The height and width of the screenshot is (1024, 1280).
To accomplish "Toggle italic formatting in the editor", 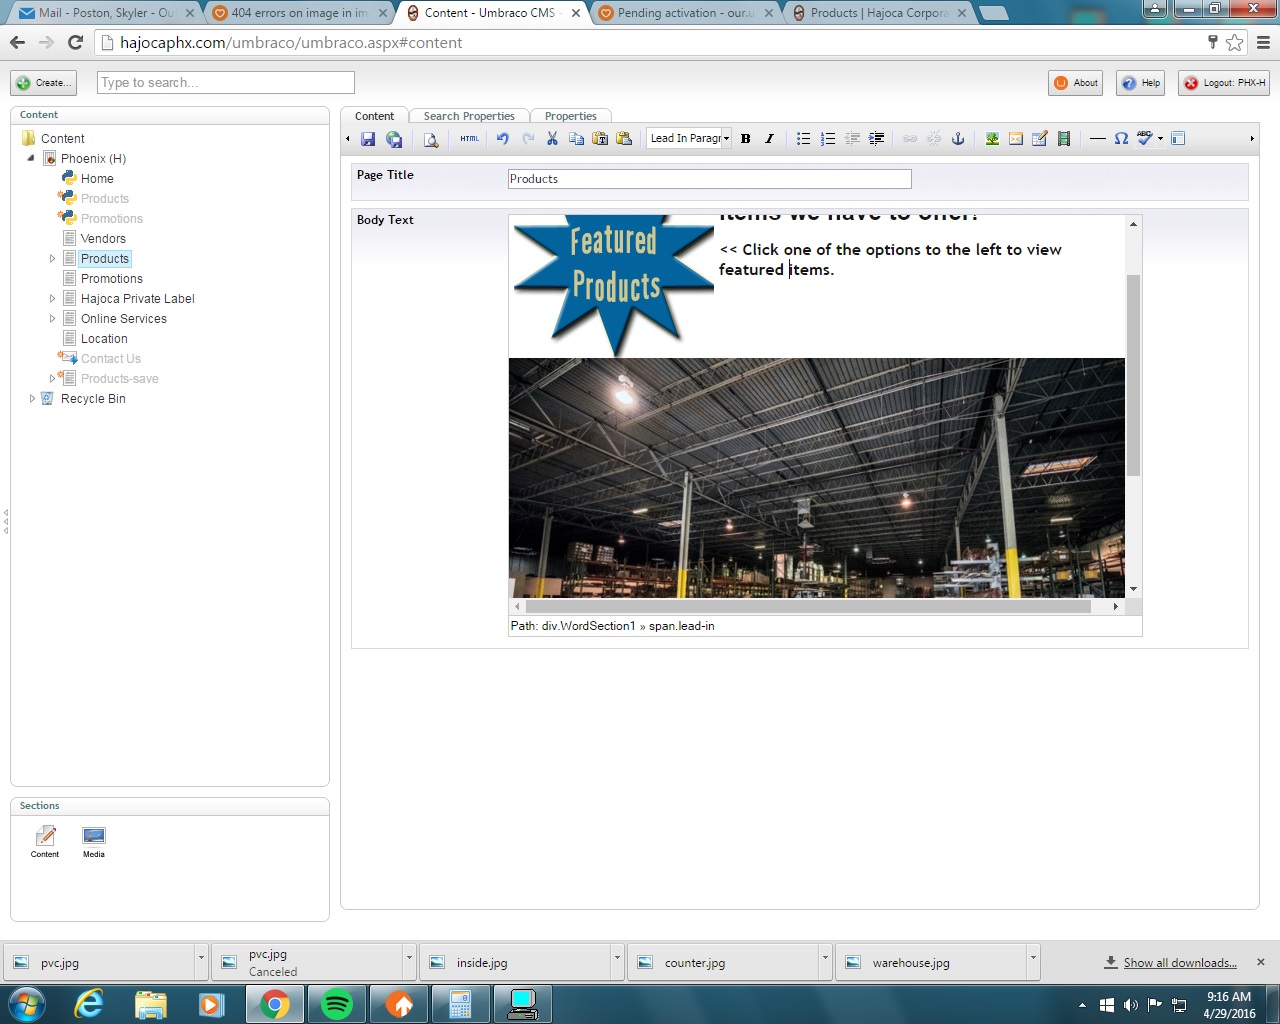I will [x=767, y=139].
